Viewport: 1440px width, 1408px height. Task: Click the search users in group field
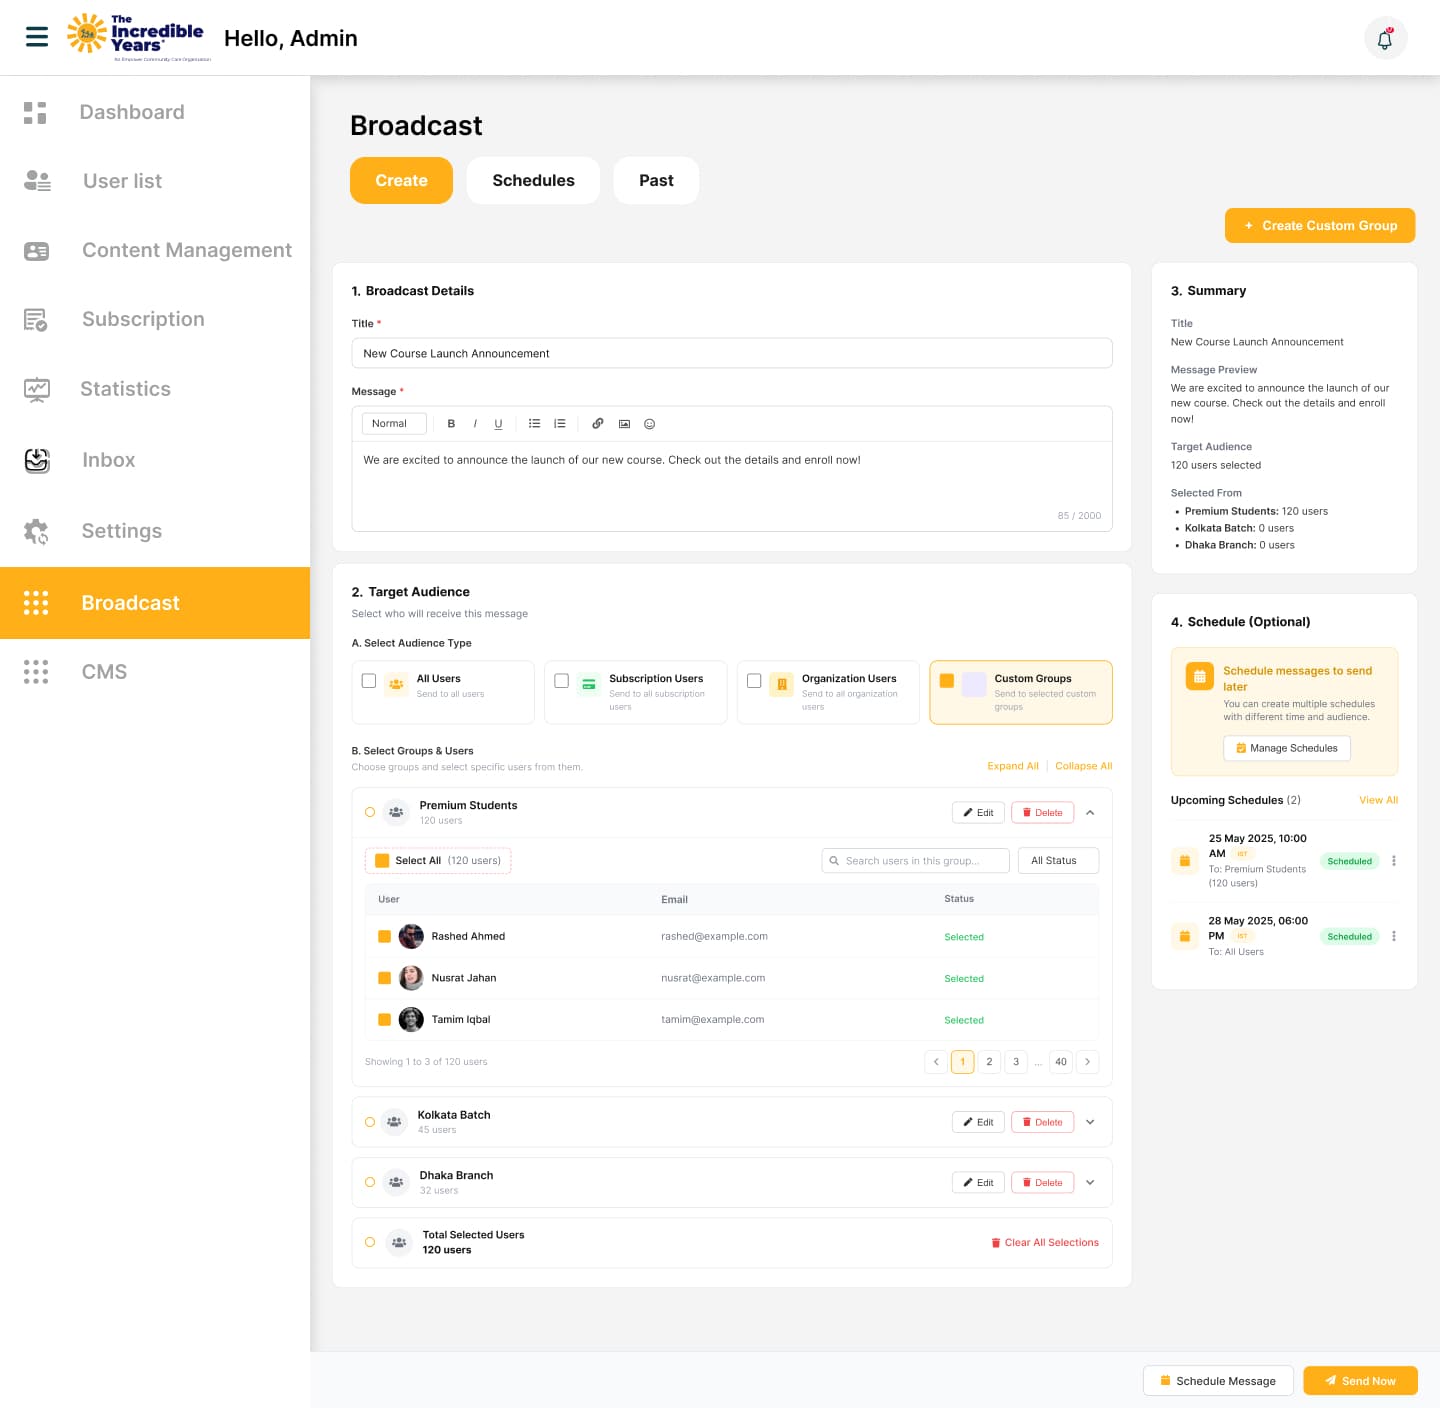pos(915,861)
